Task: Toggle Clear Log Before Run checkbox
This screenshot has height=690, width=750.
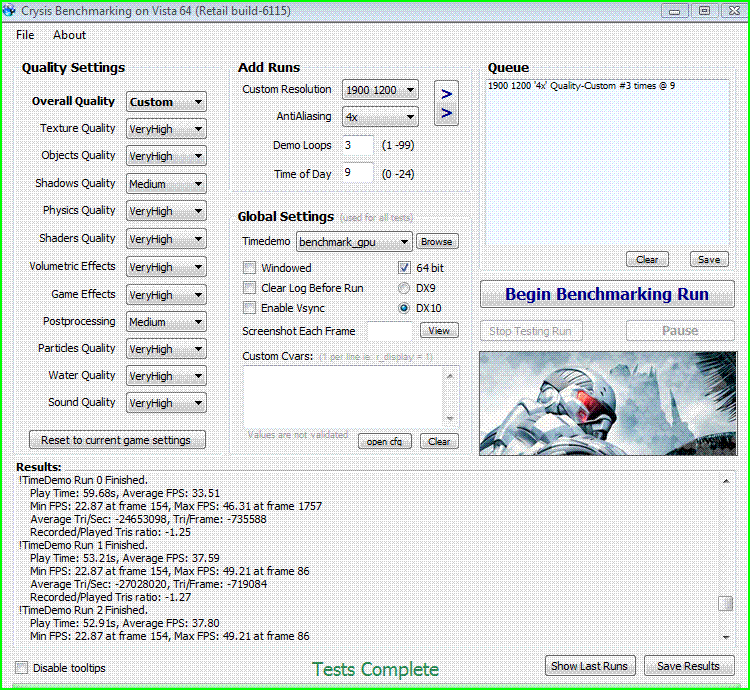Action: coord(249,287)
